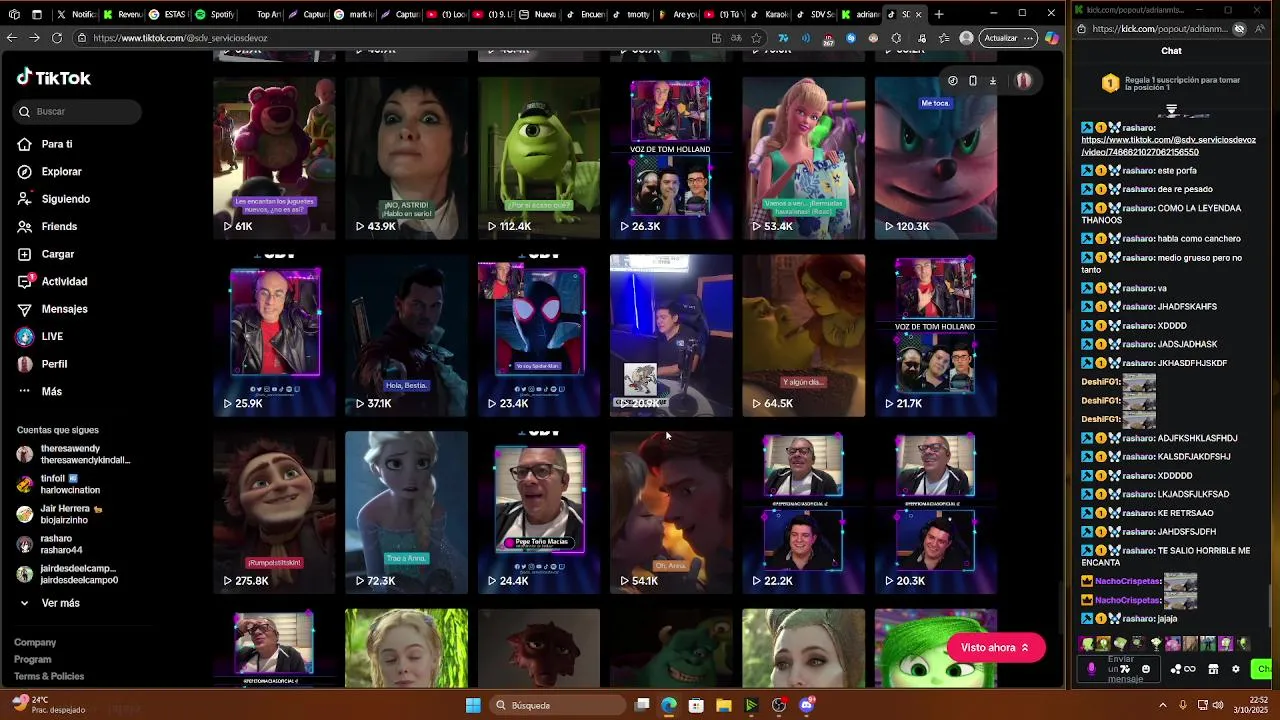The width and height of the screenshot is (1280, 720).
Task: Open File Explorer from the taskbar
Action: click(724, 705)
